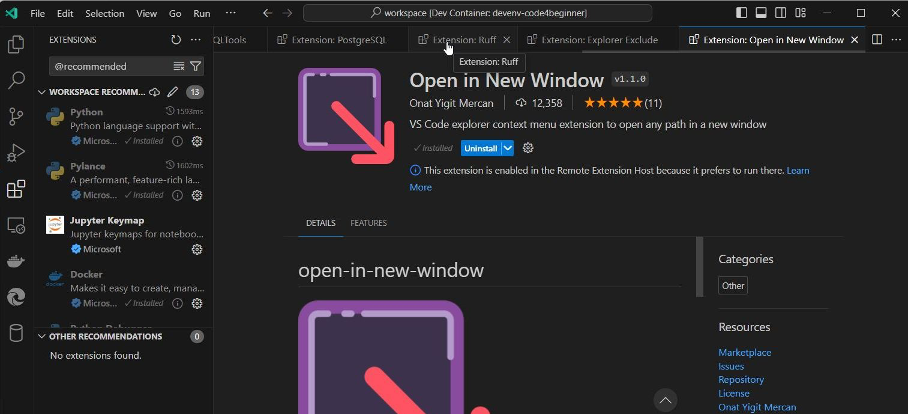Open manage gear for Pylance extension
The image size is (908, 414).
[197, 195]
